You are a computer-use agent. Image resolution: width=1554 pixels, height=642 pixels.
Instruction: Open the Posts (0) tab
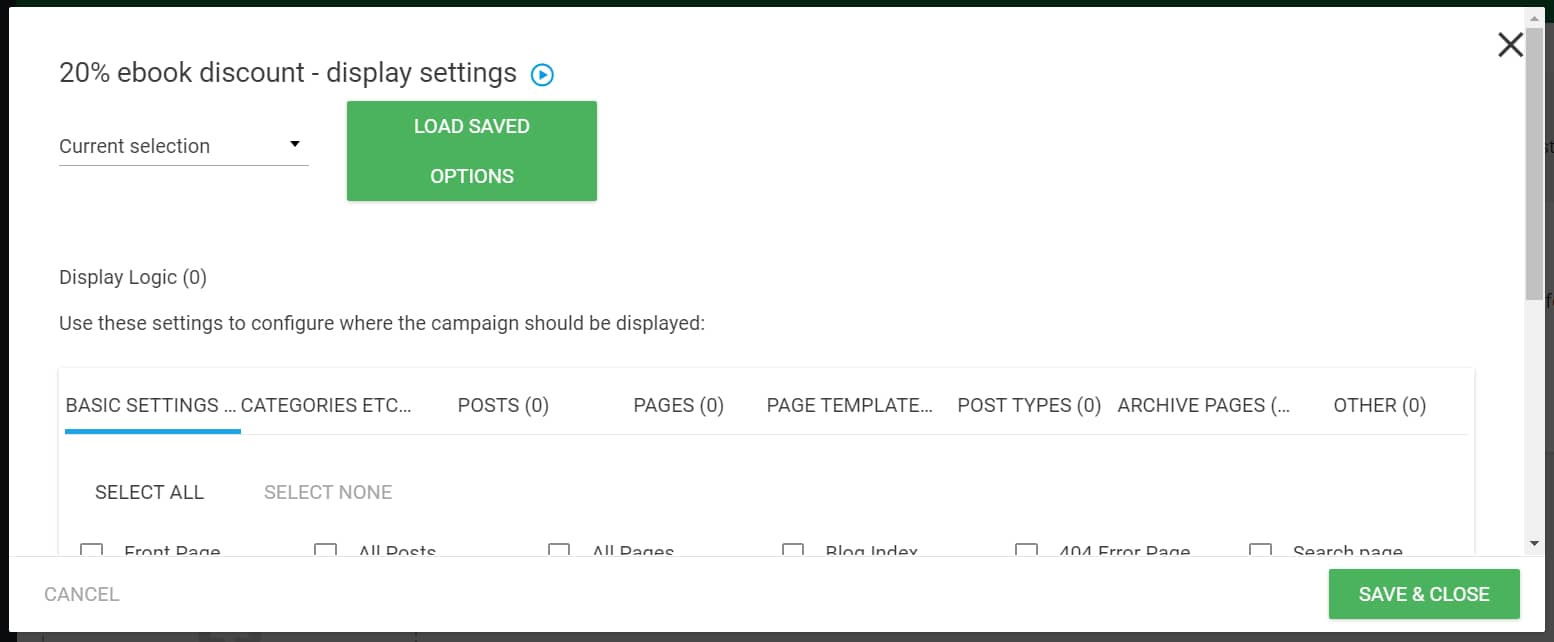pos(503,405)
